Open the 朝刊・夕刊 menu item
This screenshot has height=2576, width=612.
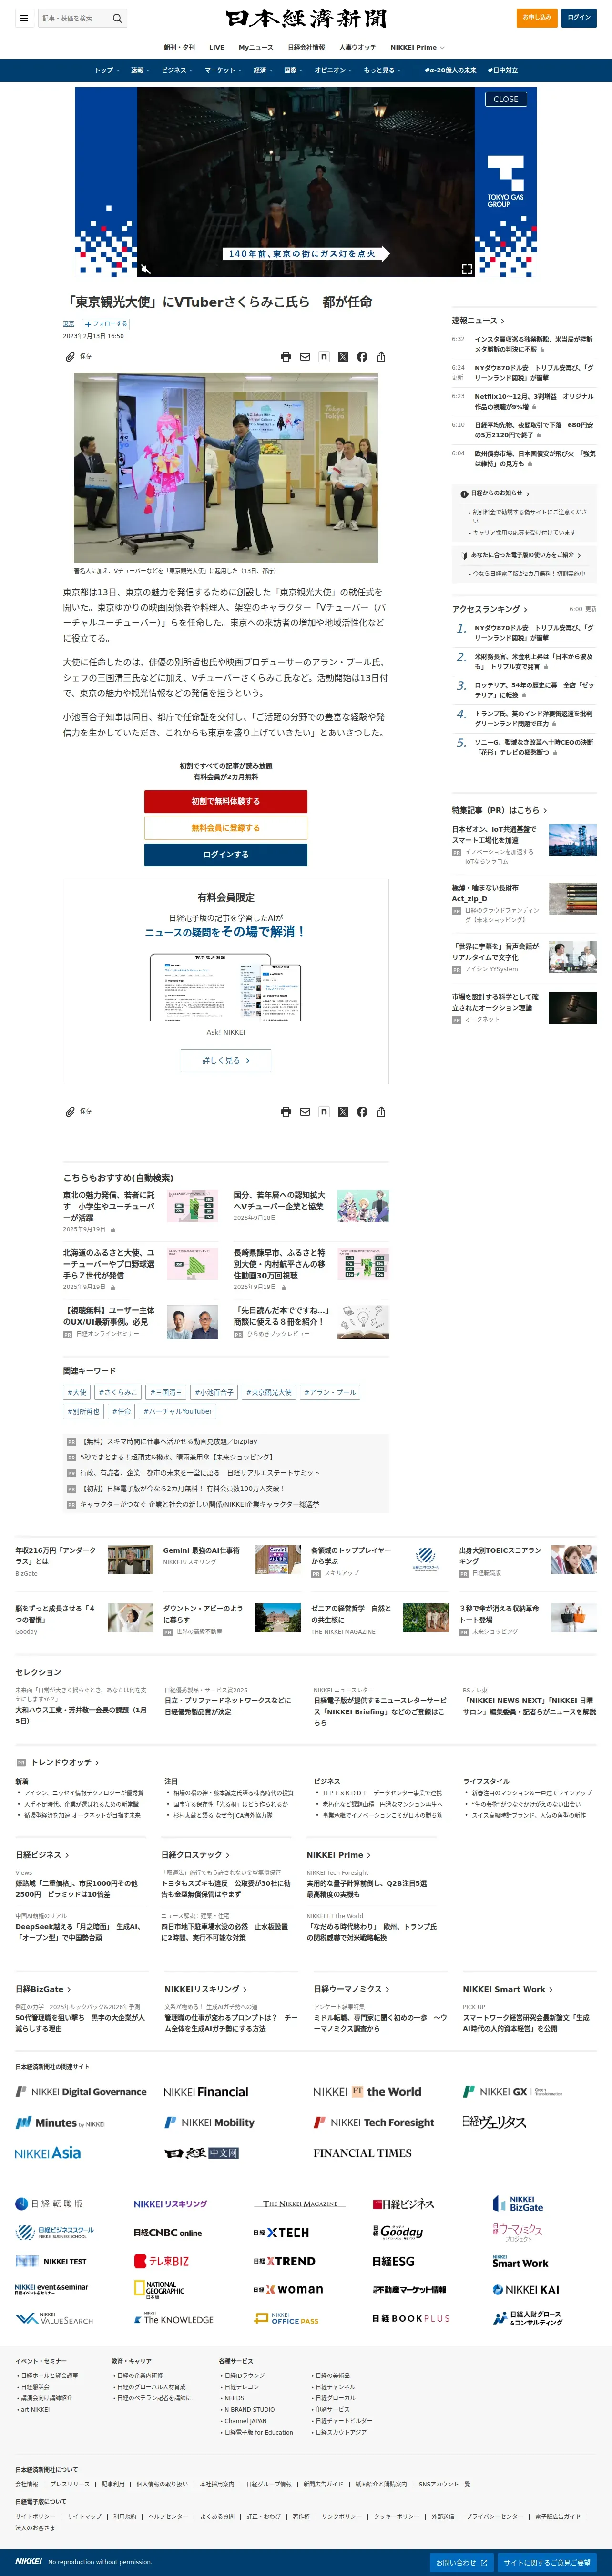[180, 47]
